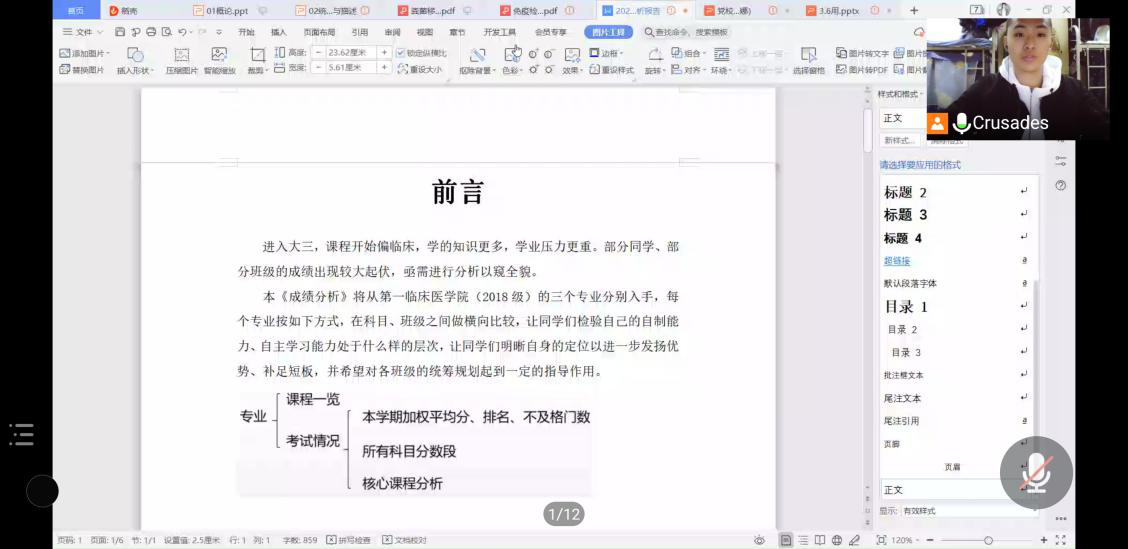
Task: Unmute the crossed-out microphone button
Action: 1036,472
